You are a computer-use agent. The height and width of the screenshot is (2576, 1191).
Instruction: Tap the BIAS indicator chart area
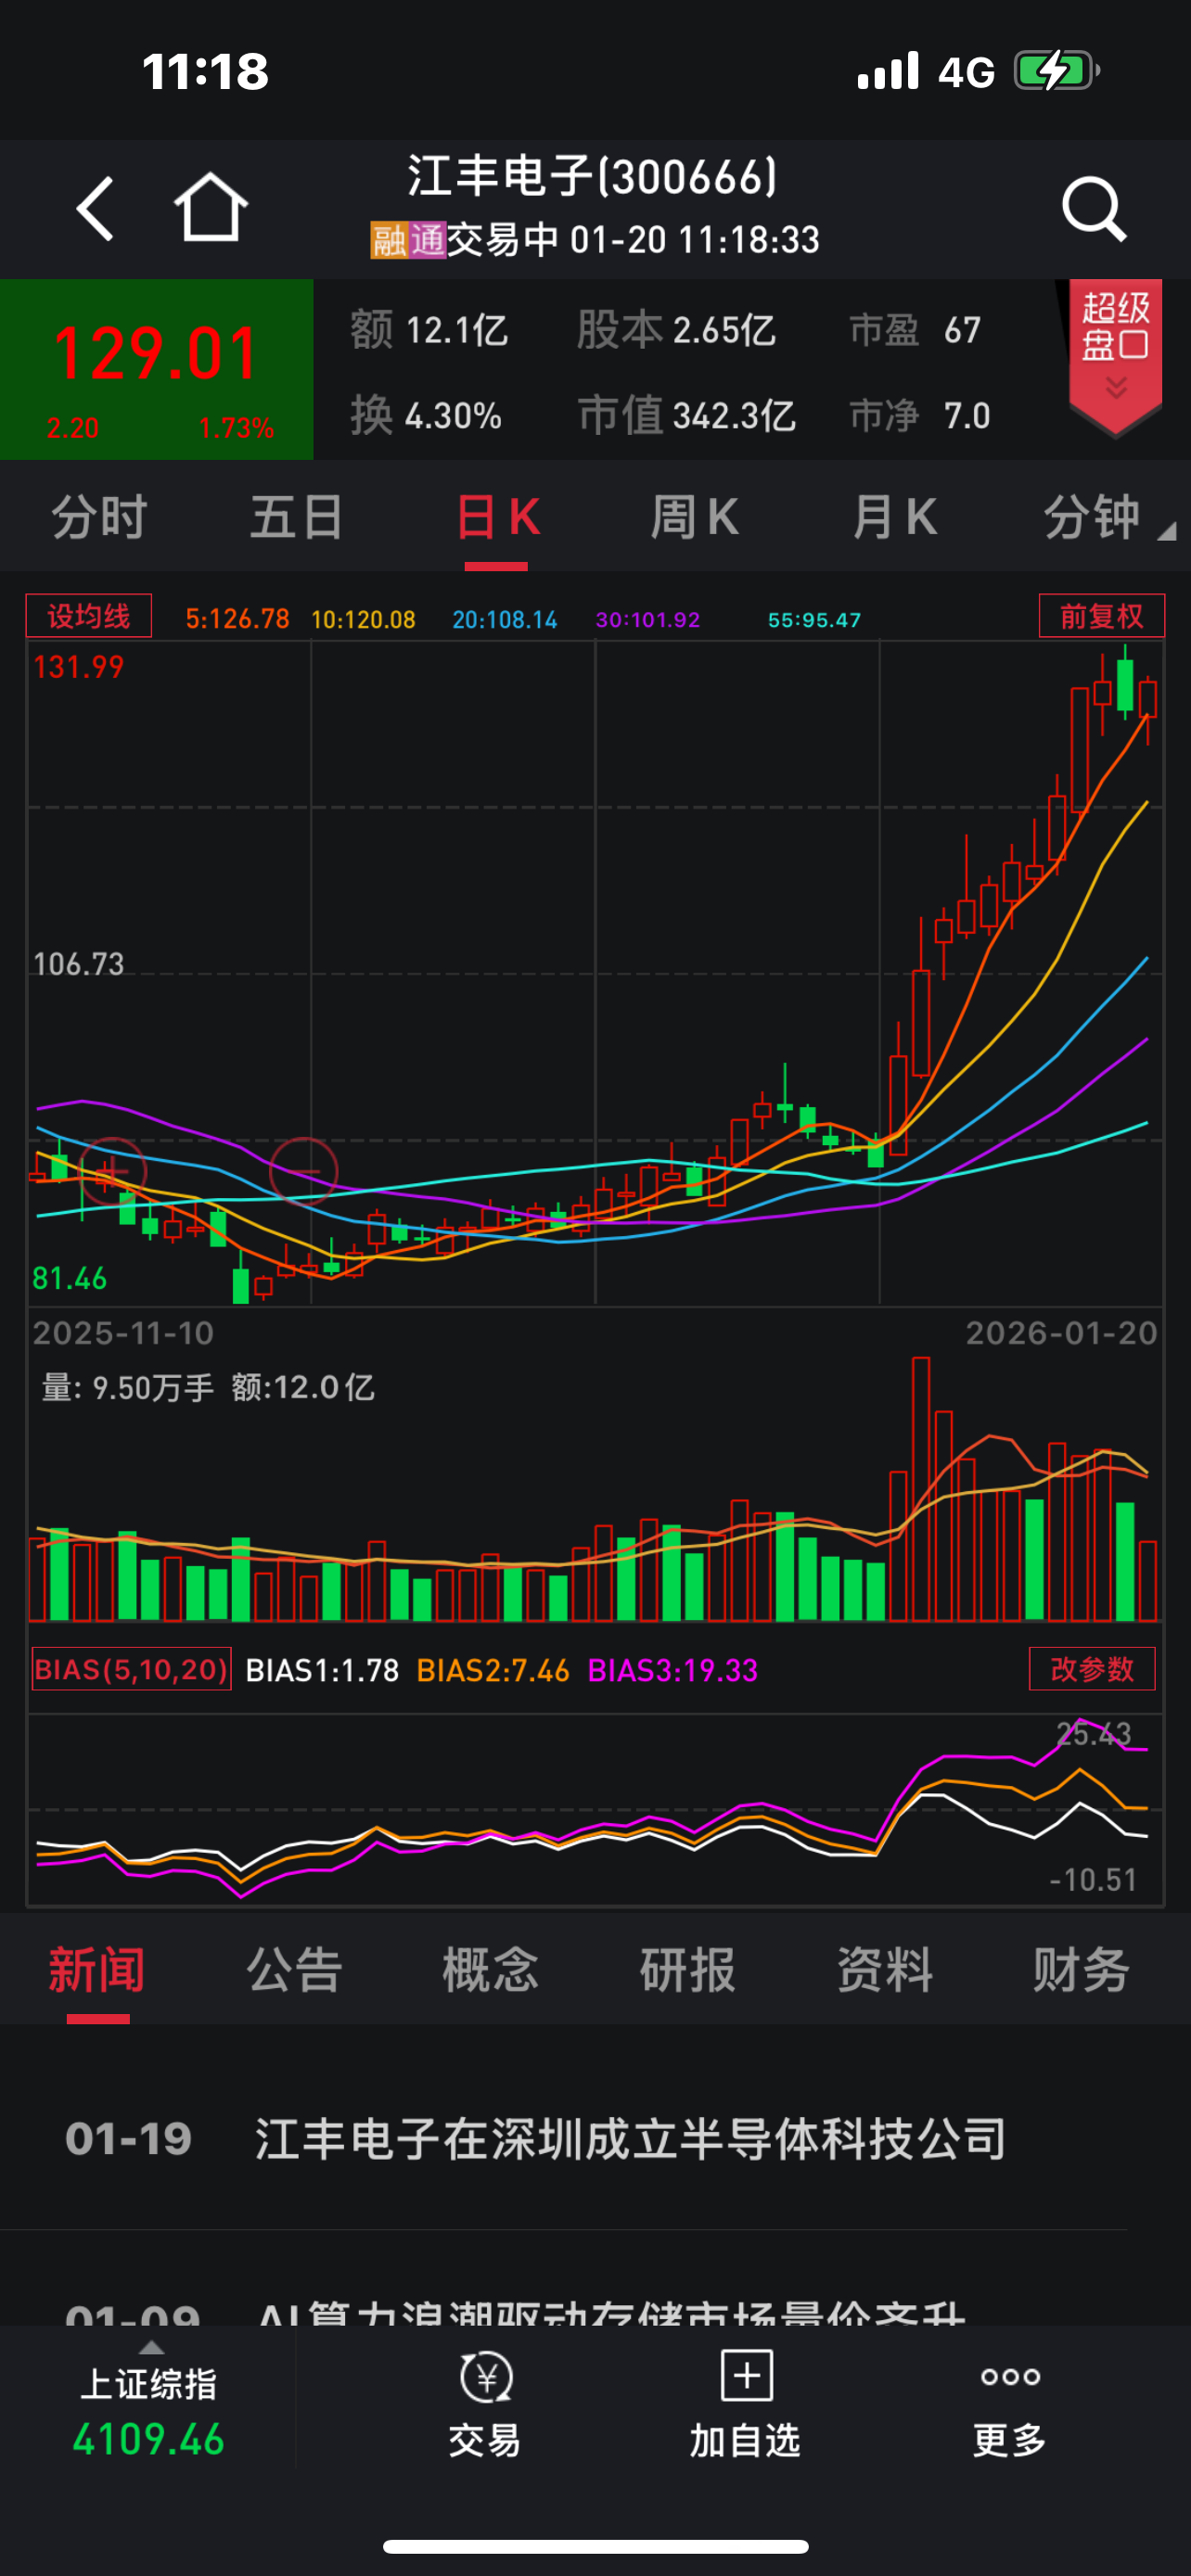pyautogui.click(x=595, y=1808)
